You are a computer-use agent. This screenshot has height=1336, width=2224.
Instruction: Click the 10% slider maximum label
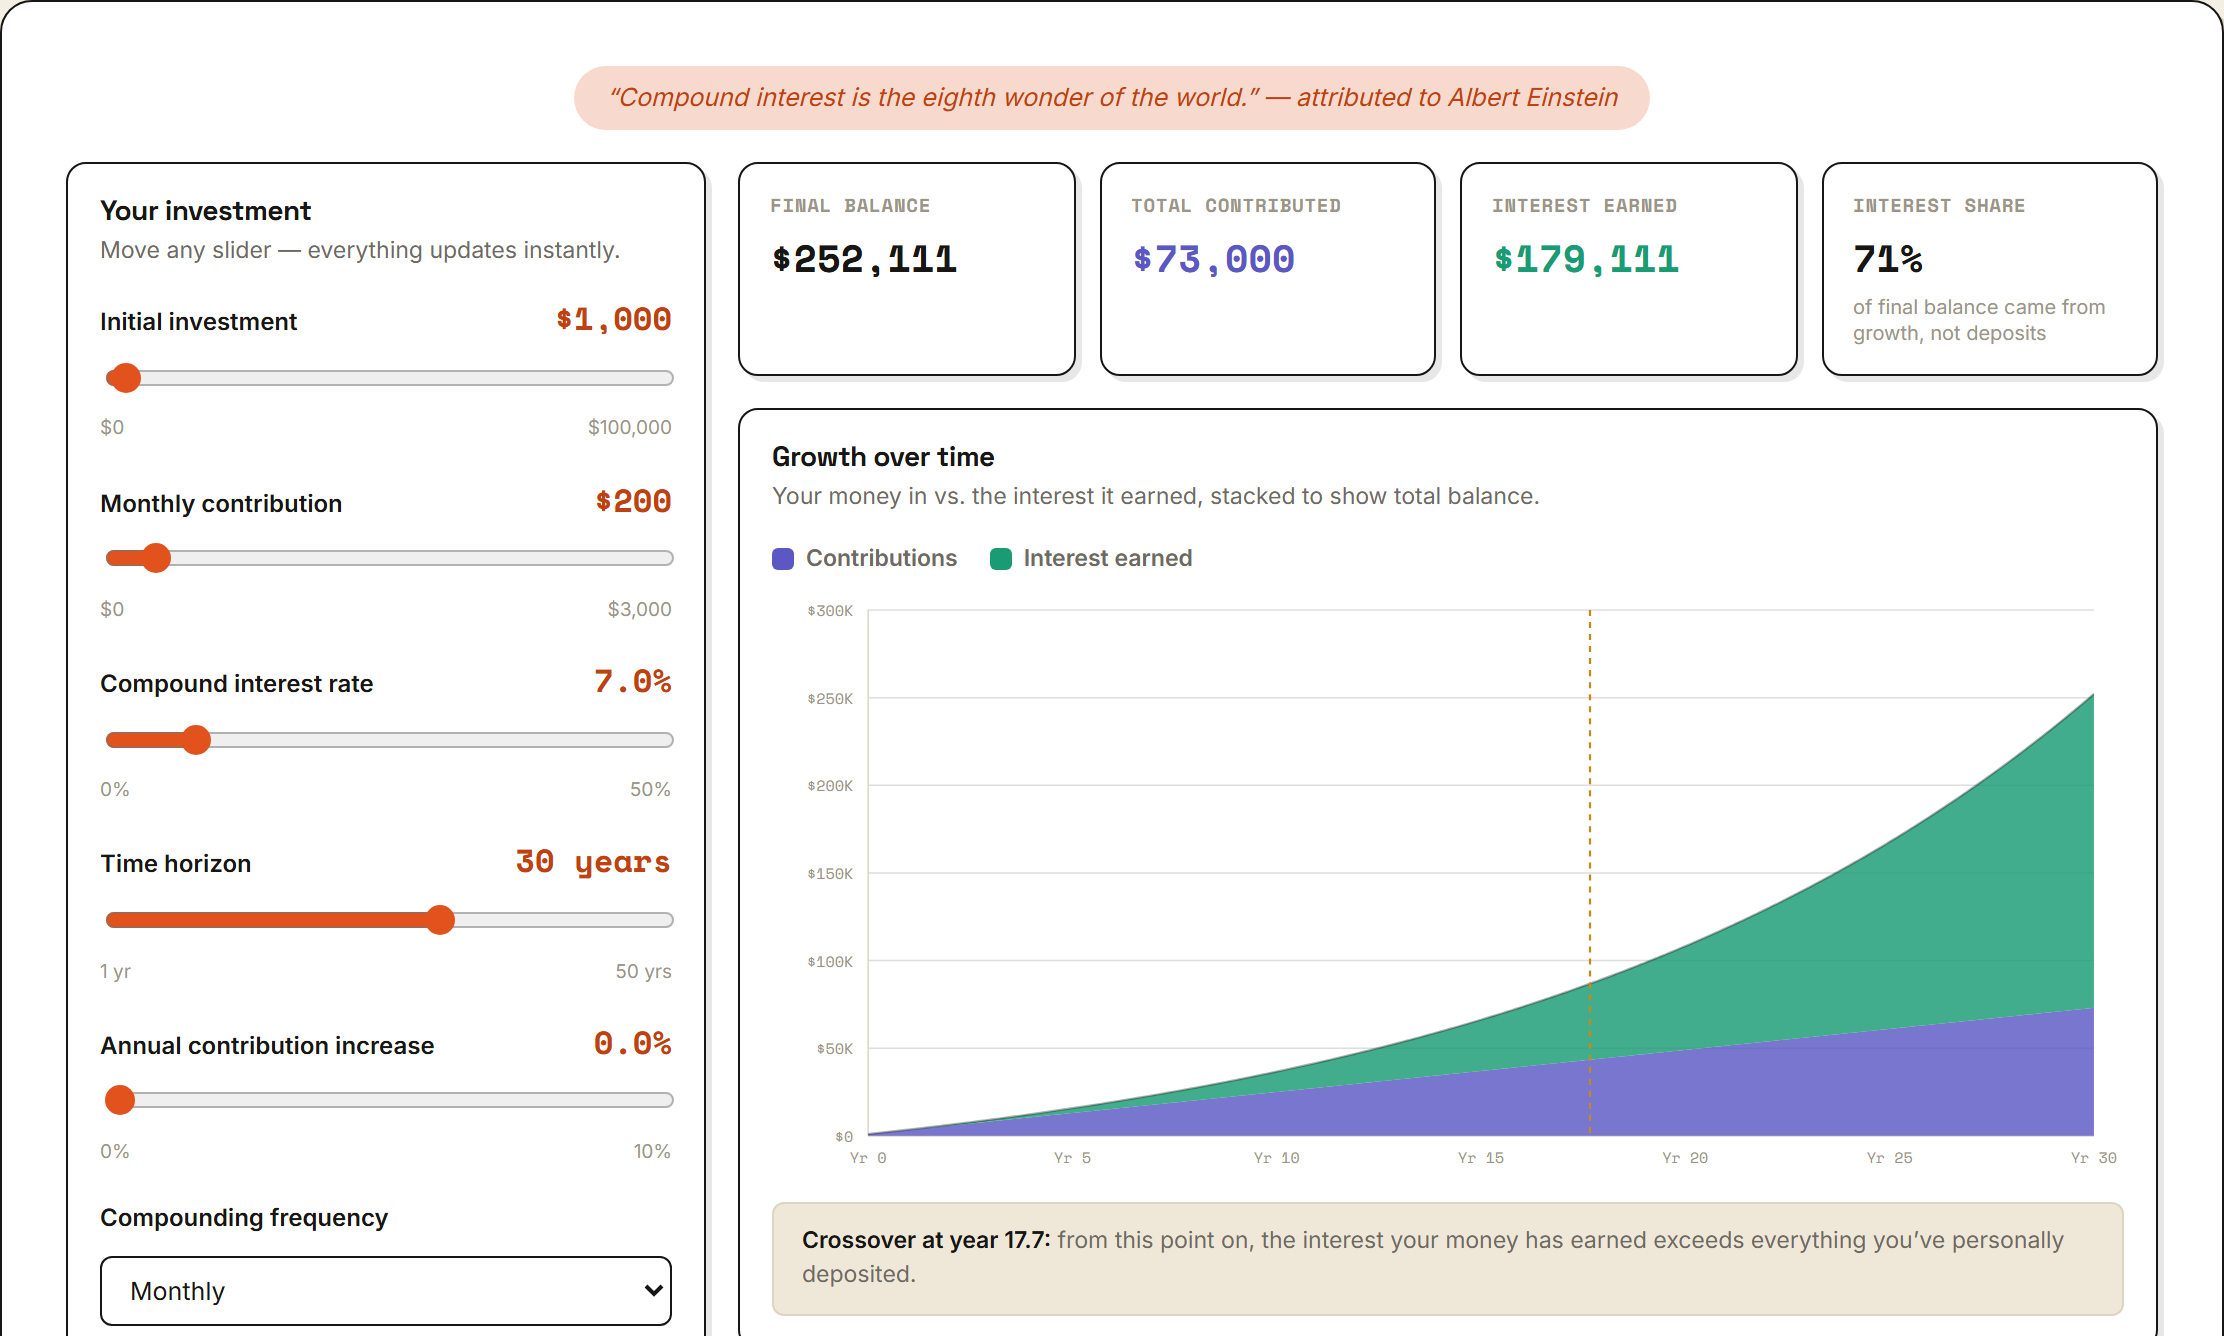coord(652,1151)
